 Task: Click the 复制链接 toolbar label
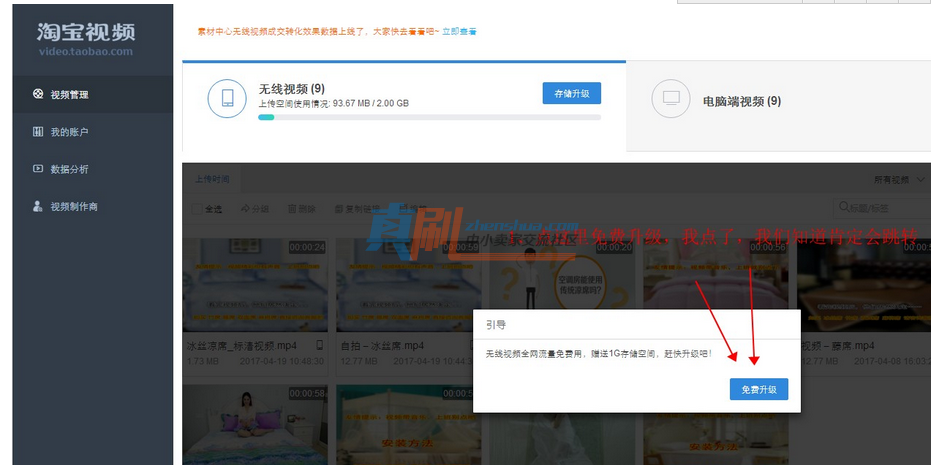[x=362, y=209]
